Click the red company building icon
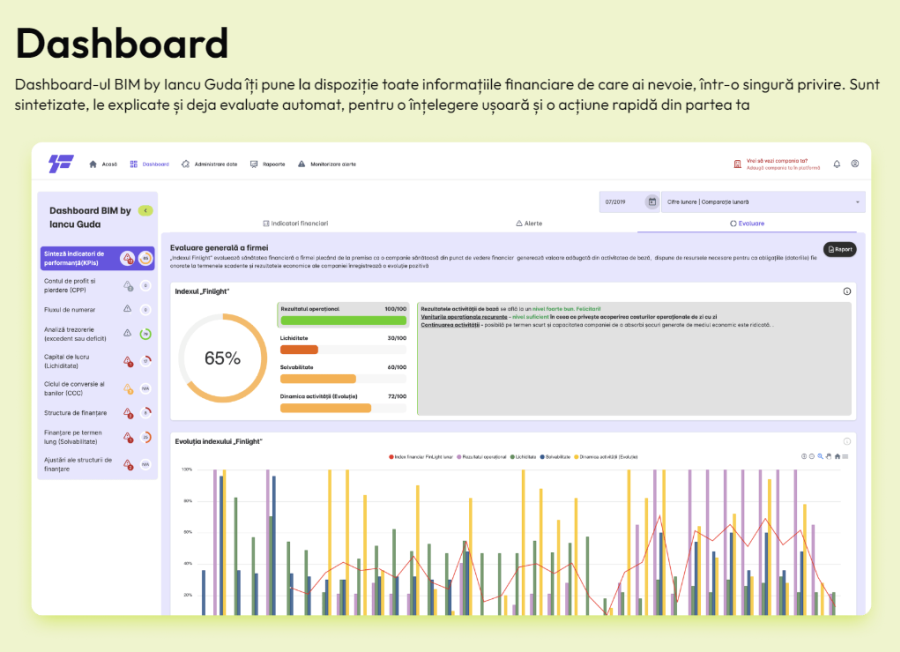The image size is (900, 652). click(737, 164)
